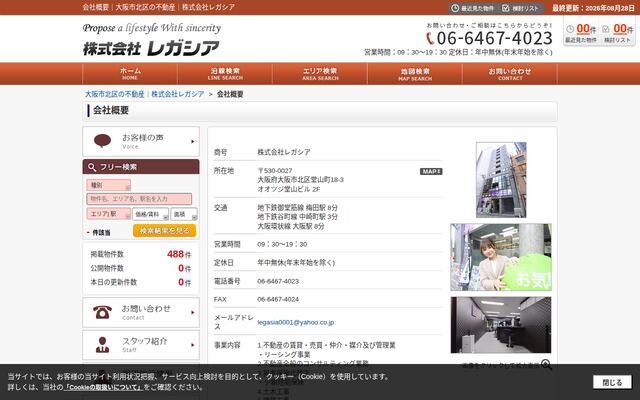This screenshot has height=400, width=640.
Task: Open the building exterior photo
Action: click(501, 180)
